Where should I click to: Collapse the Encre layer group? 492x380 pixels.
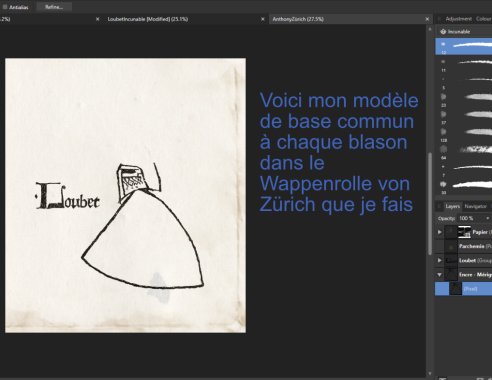pyautogui.click(x=439, y=275)
